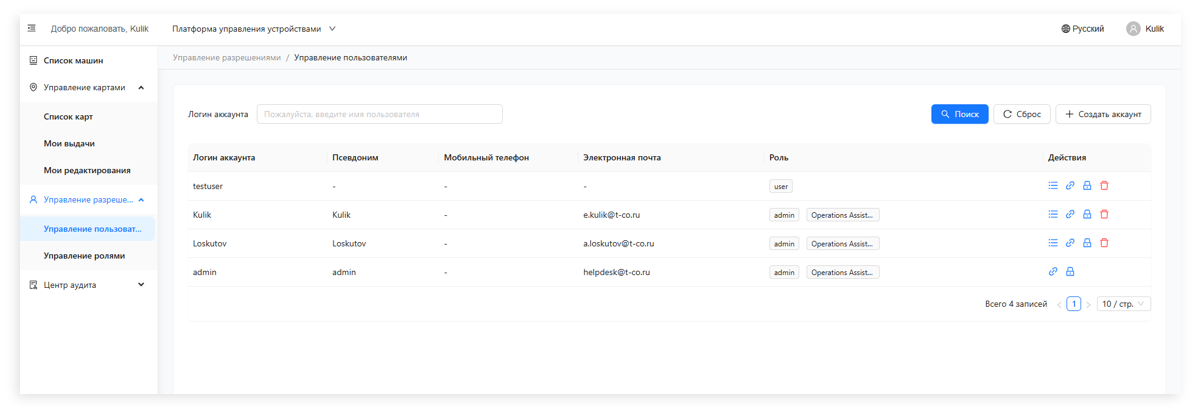Screen dimensions: 1195x414
Task: Open list icon for Loskutov row
Action: (1053, 242)
